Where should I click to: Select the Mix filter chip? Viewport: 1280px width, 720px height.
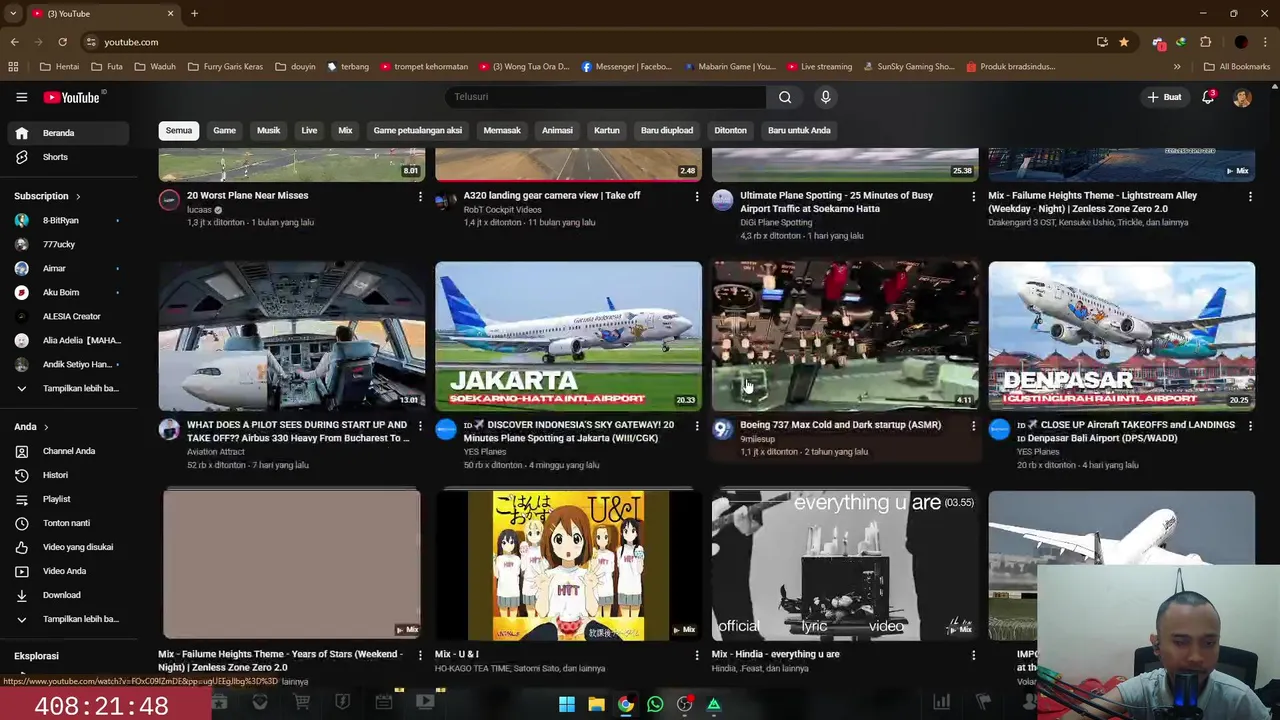tap(345, 130)
